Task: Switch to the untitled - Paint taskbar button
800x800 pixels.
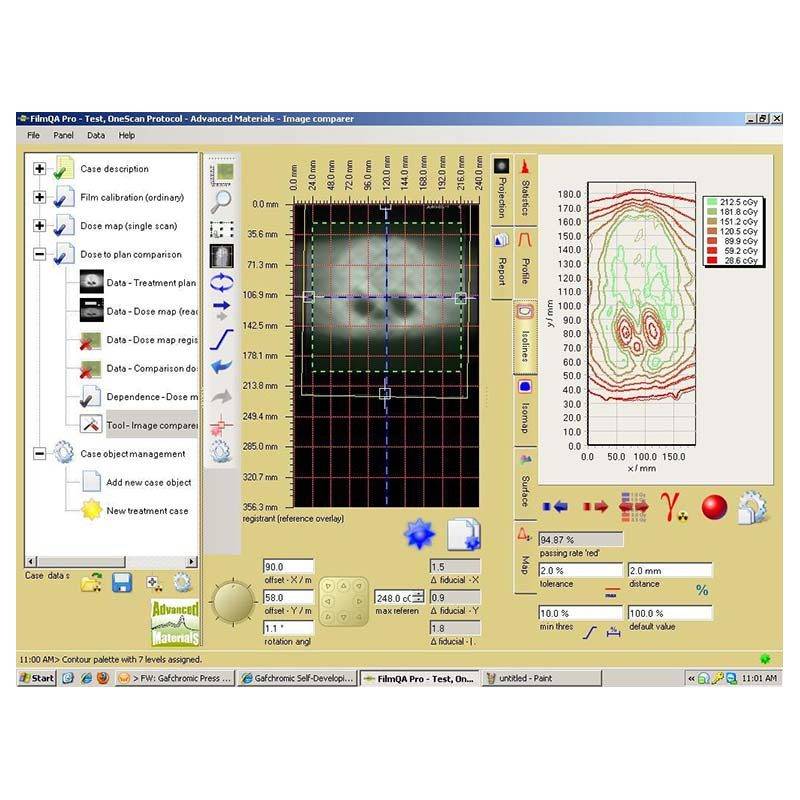Action: pos(541,678)
